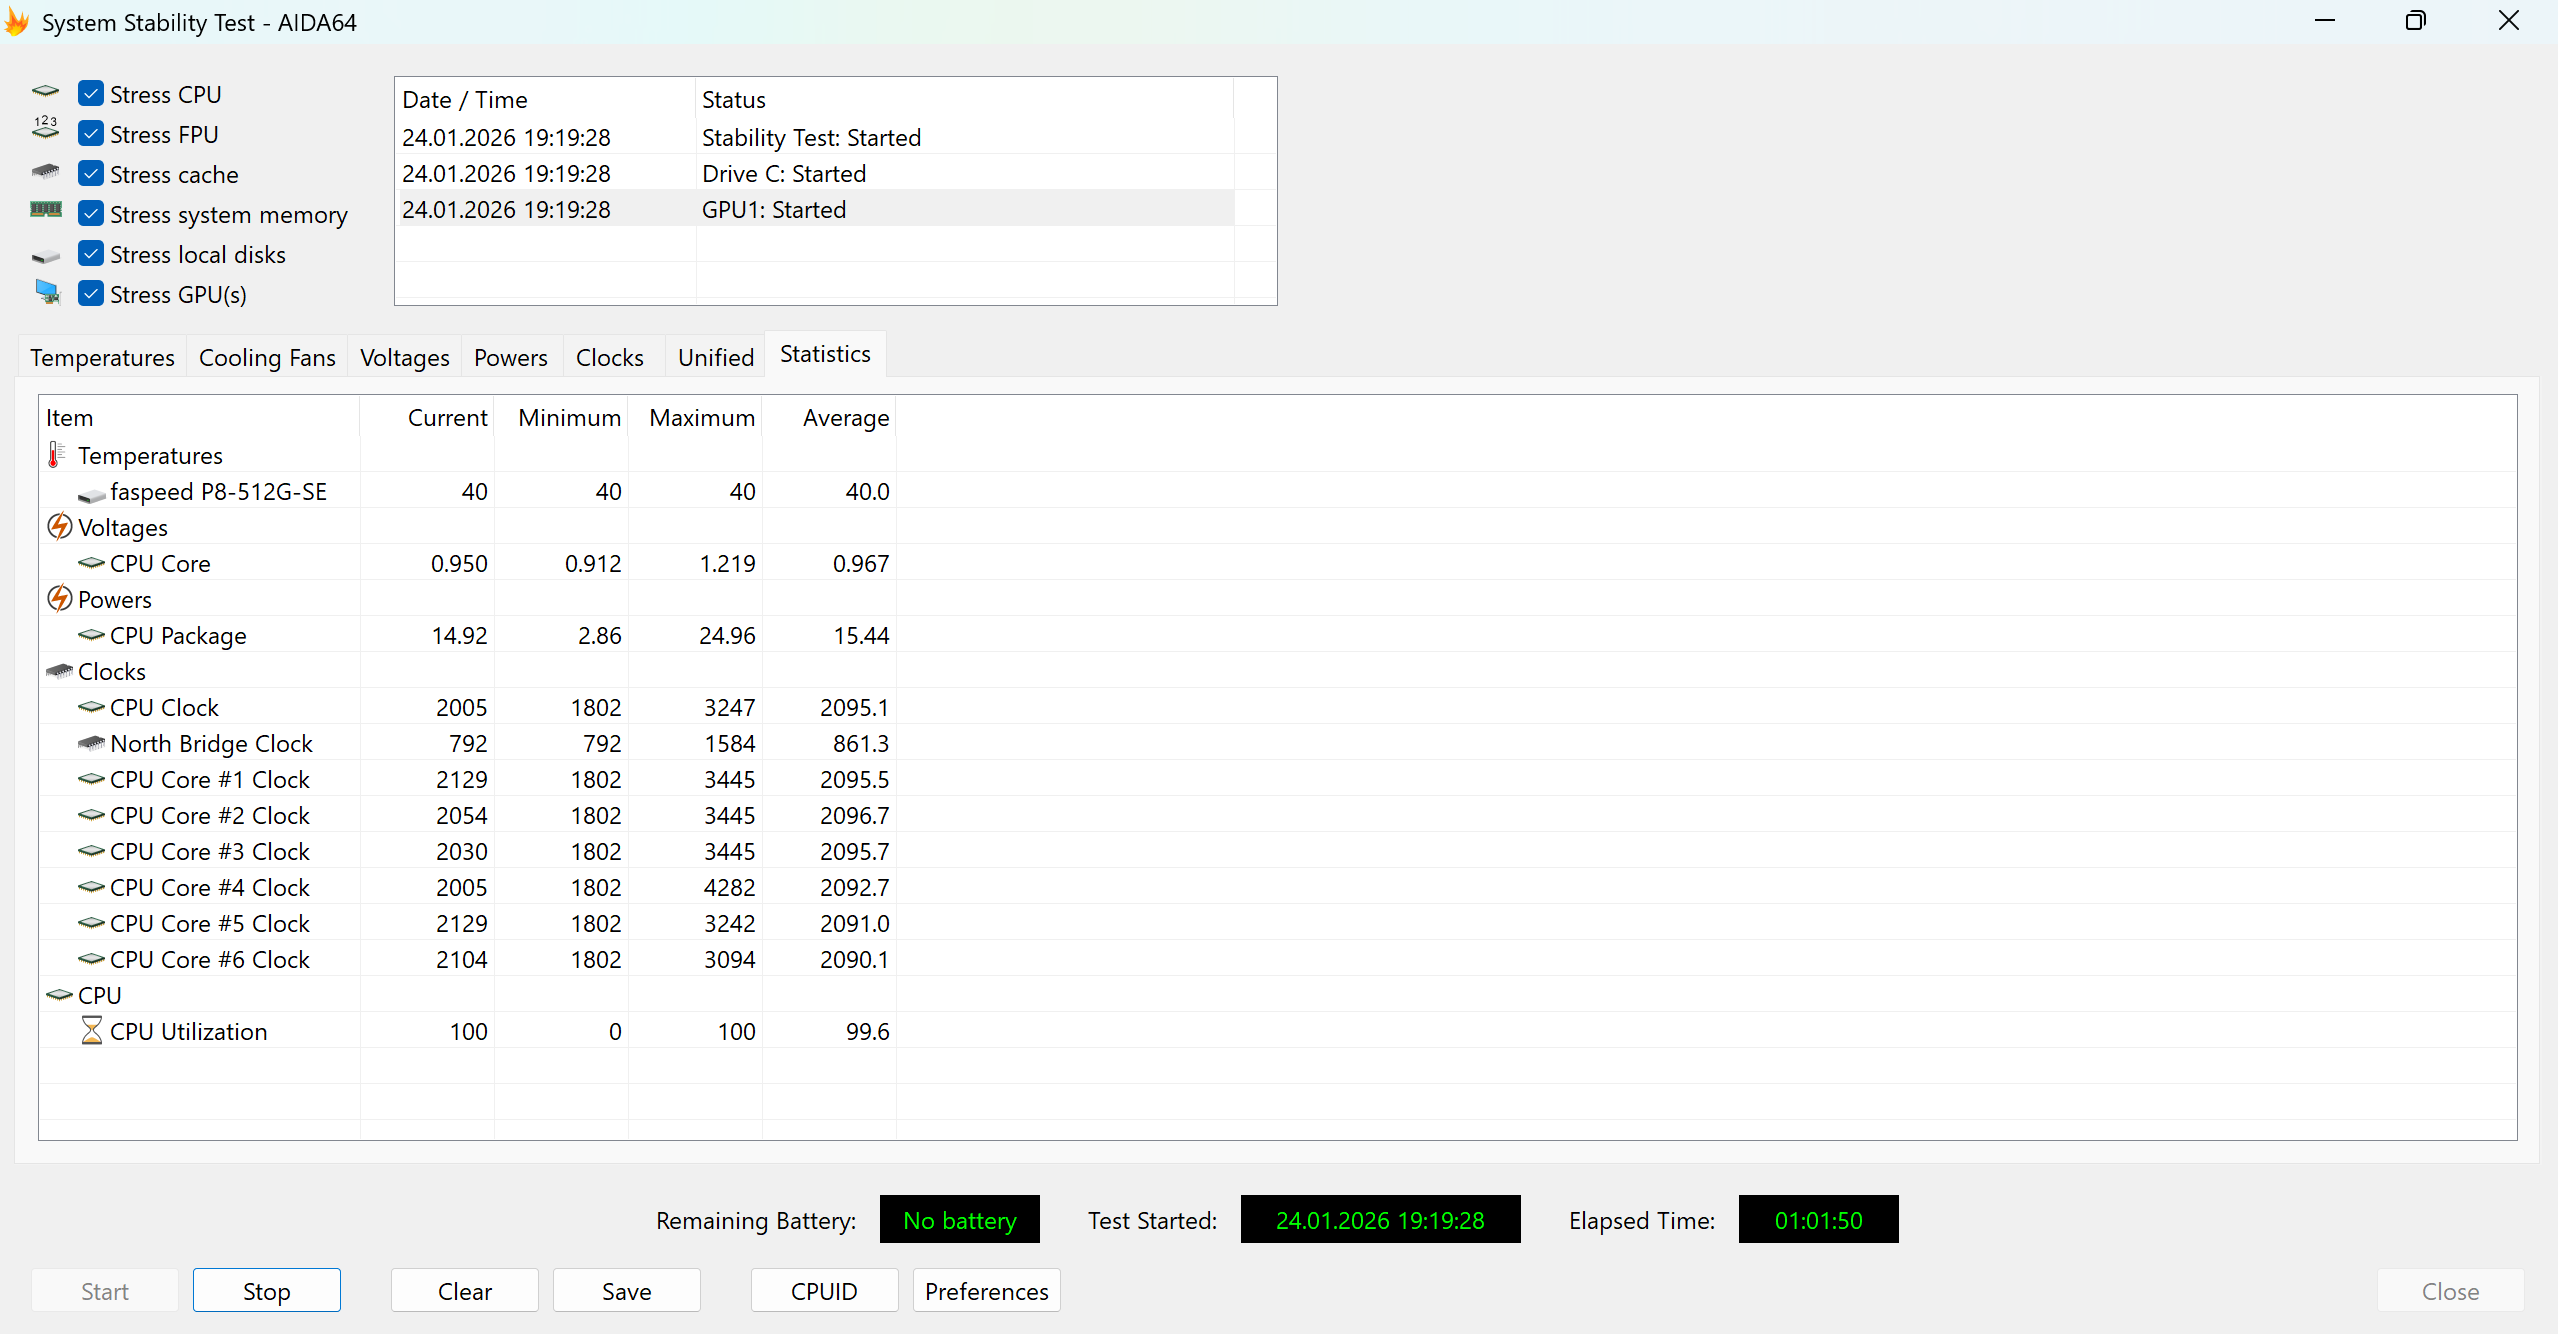Viewport: 2558px width, 1334px height.
Task: Click the chip icon beside Clocks category
Action: tap(59, 671)
